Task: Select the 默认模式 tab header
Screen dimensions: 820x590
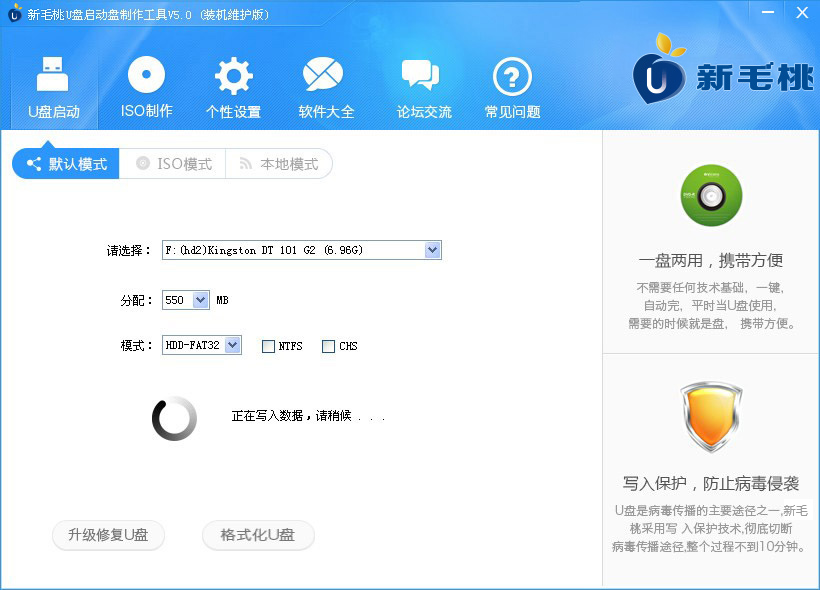Action: pos(64,164)
